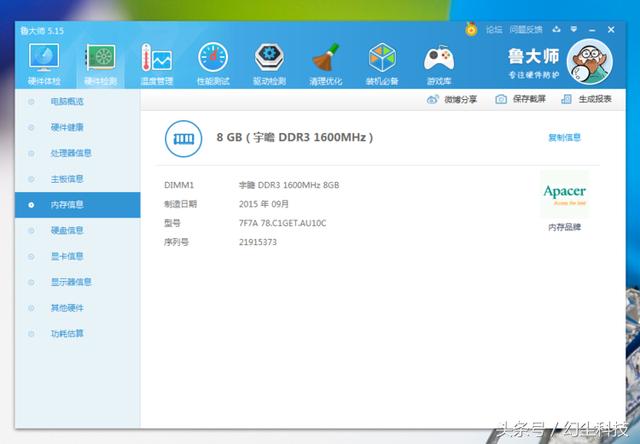The width and height of the screenshot is (640, 444).
Task: Open 游戏库 gamepad icon
Action: (439, 59)
